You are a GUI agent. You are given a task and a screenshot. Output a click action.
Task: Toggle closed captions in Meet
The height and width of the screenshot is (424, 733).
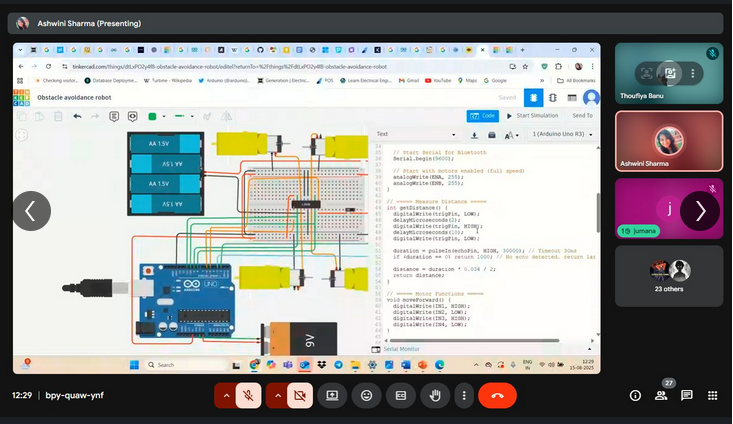click(401, 395)
